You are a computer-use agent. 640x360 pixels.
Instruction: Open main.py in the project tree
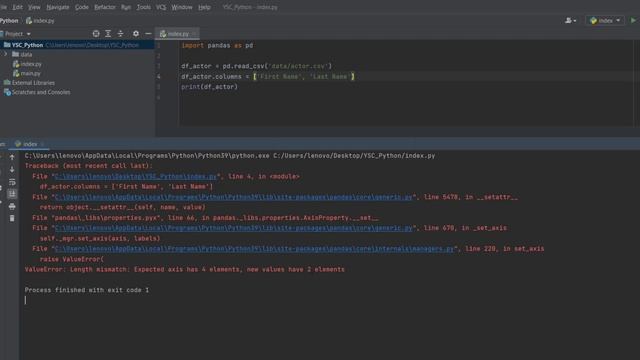(x=30, y=73)
